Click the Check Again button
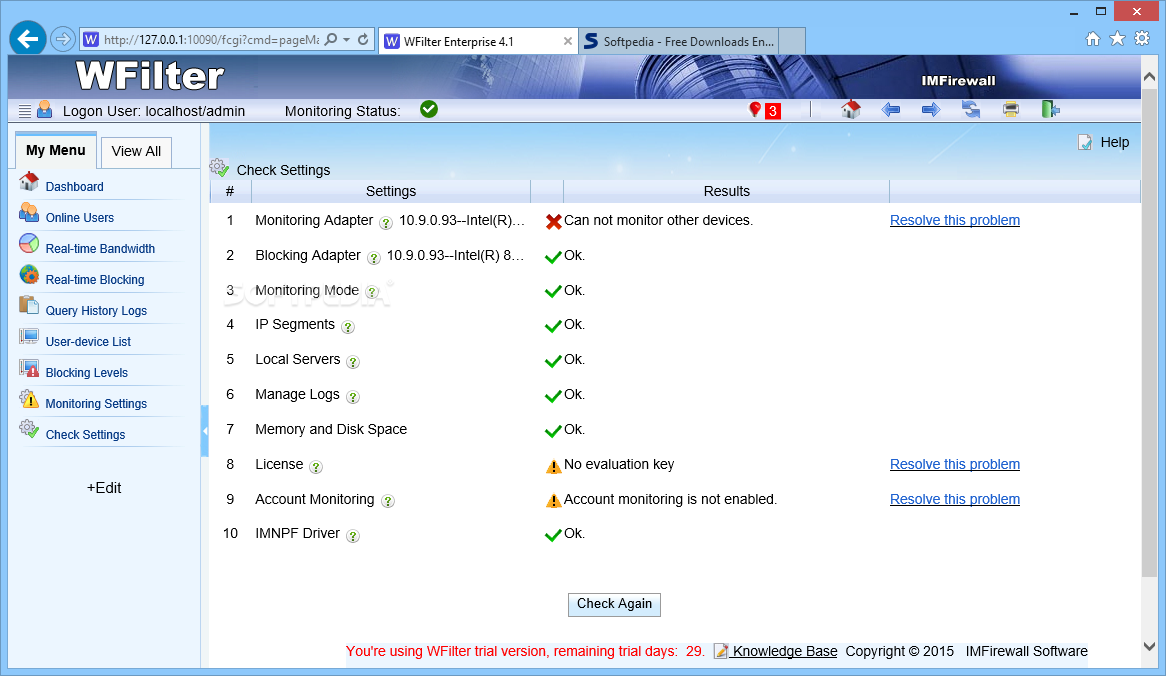This screenshot has height=676, width=1166. click(614, 604)
